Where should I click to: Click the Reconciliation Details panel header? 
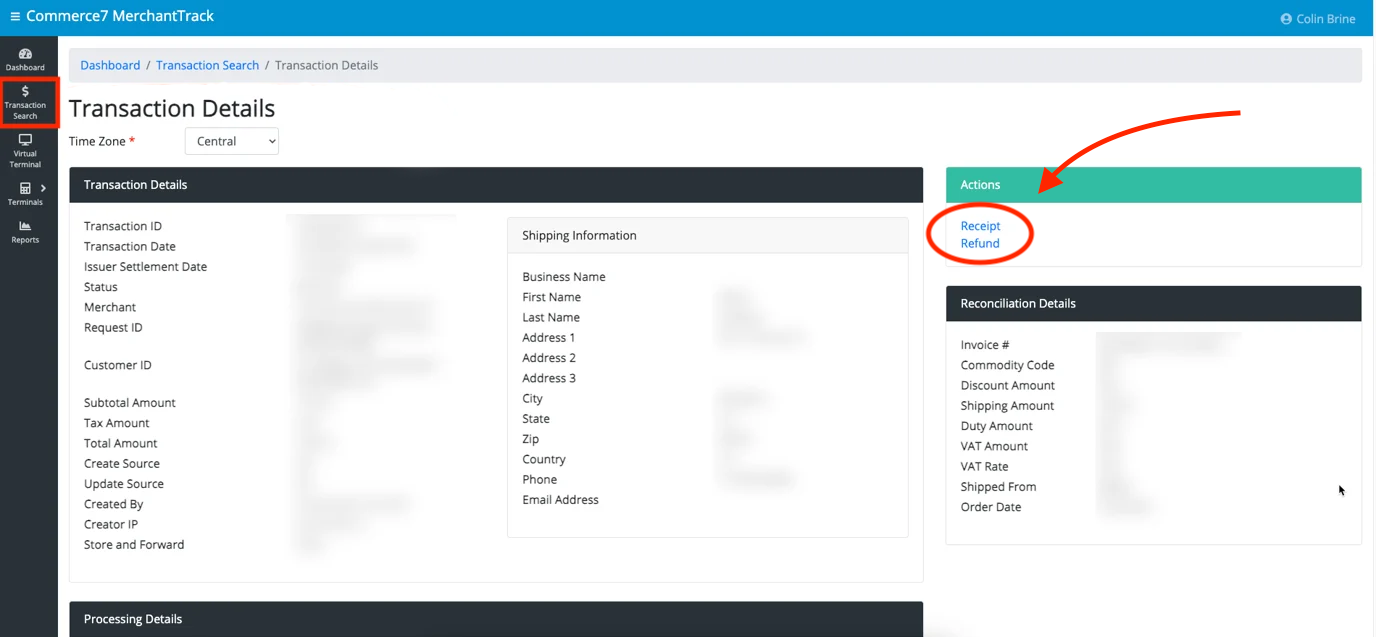[1017, 303]
